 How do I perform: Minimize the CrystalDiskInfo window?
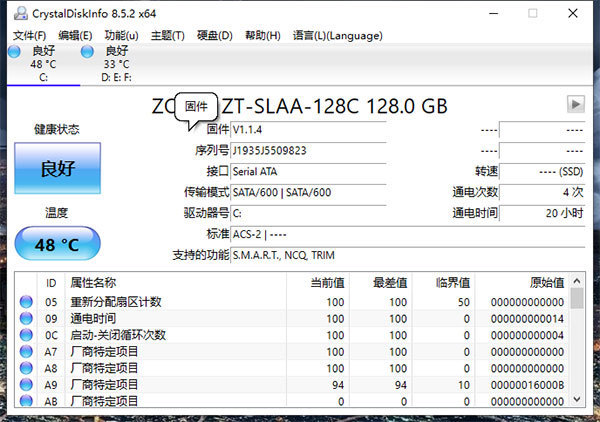tap(494, 13)
